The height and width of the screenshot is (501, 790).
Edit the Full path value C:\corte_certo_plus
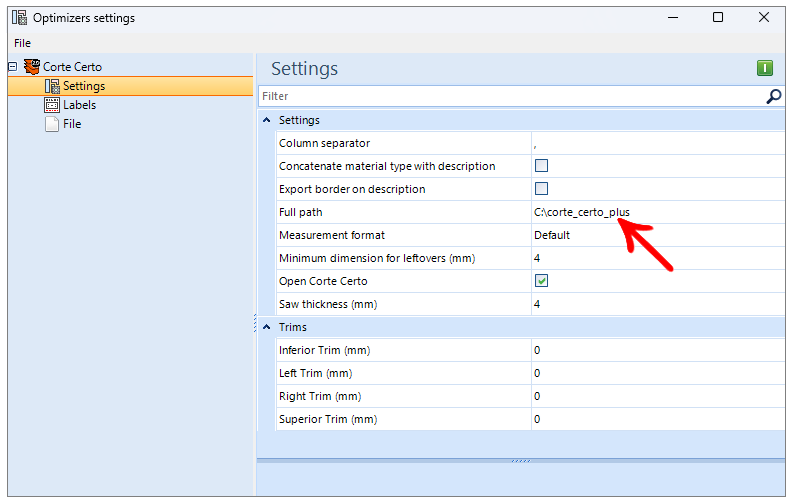(658, 212)
